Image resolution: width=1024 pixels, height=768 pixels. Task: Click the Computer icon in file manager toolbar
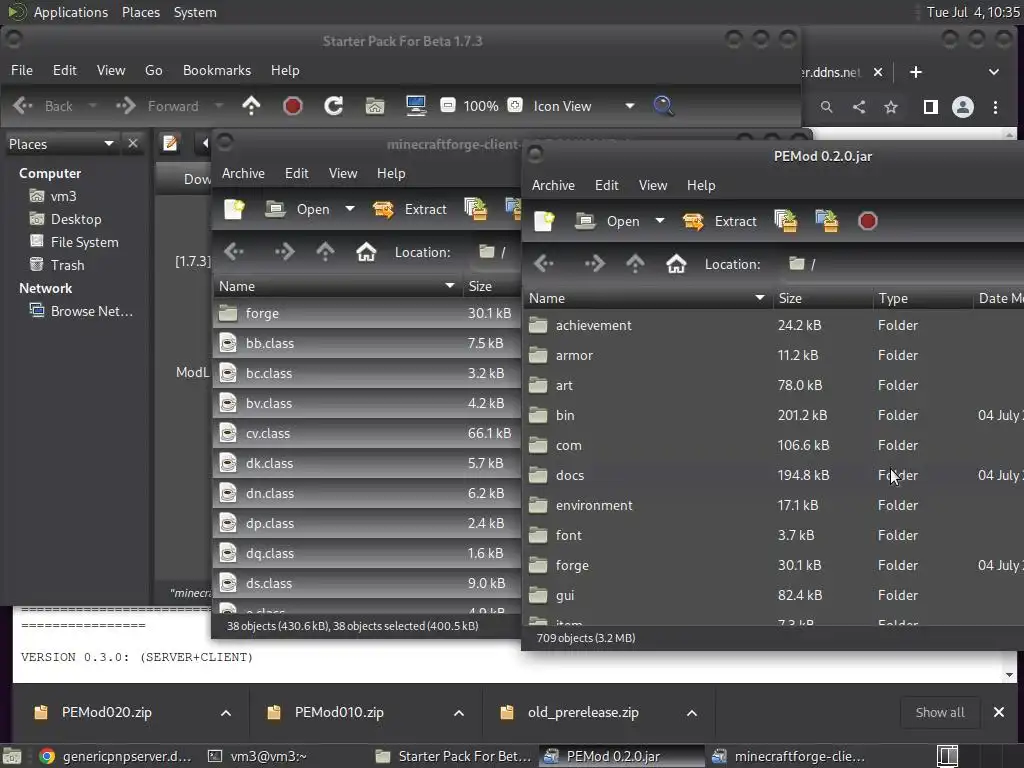416,106
